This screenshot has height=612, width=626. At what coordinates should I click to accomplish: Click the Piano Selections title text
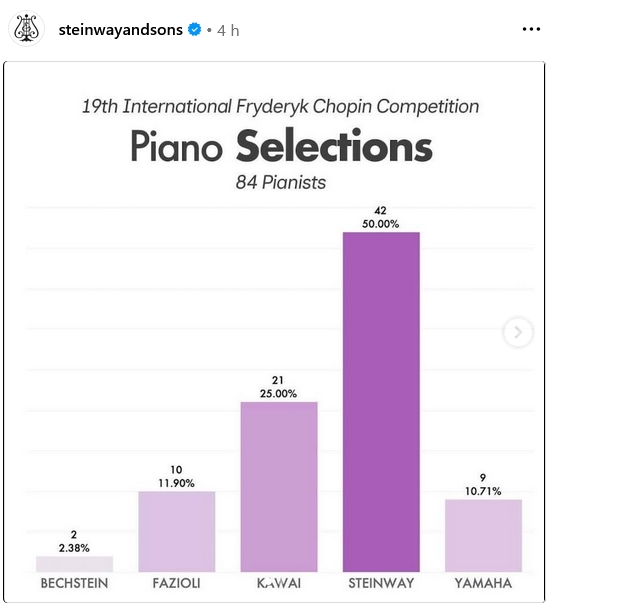(x=281, y=147)
